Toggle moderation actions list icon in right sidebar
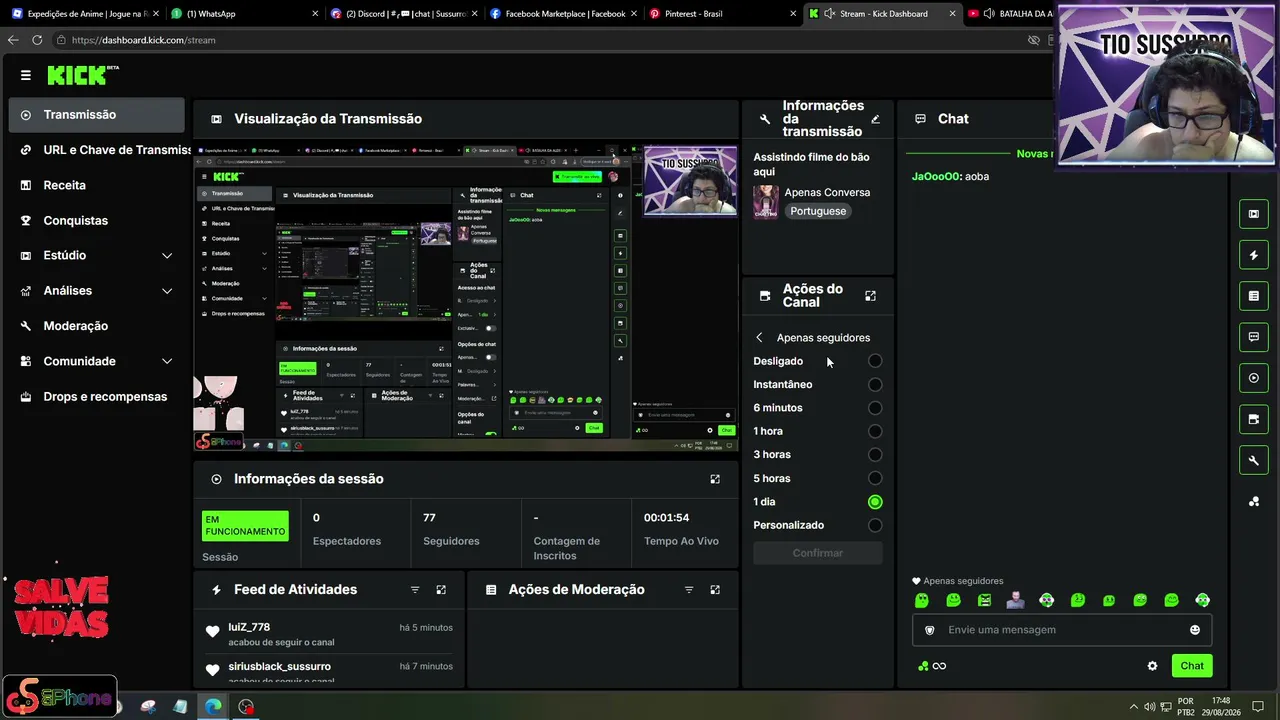 [1254, 296]
